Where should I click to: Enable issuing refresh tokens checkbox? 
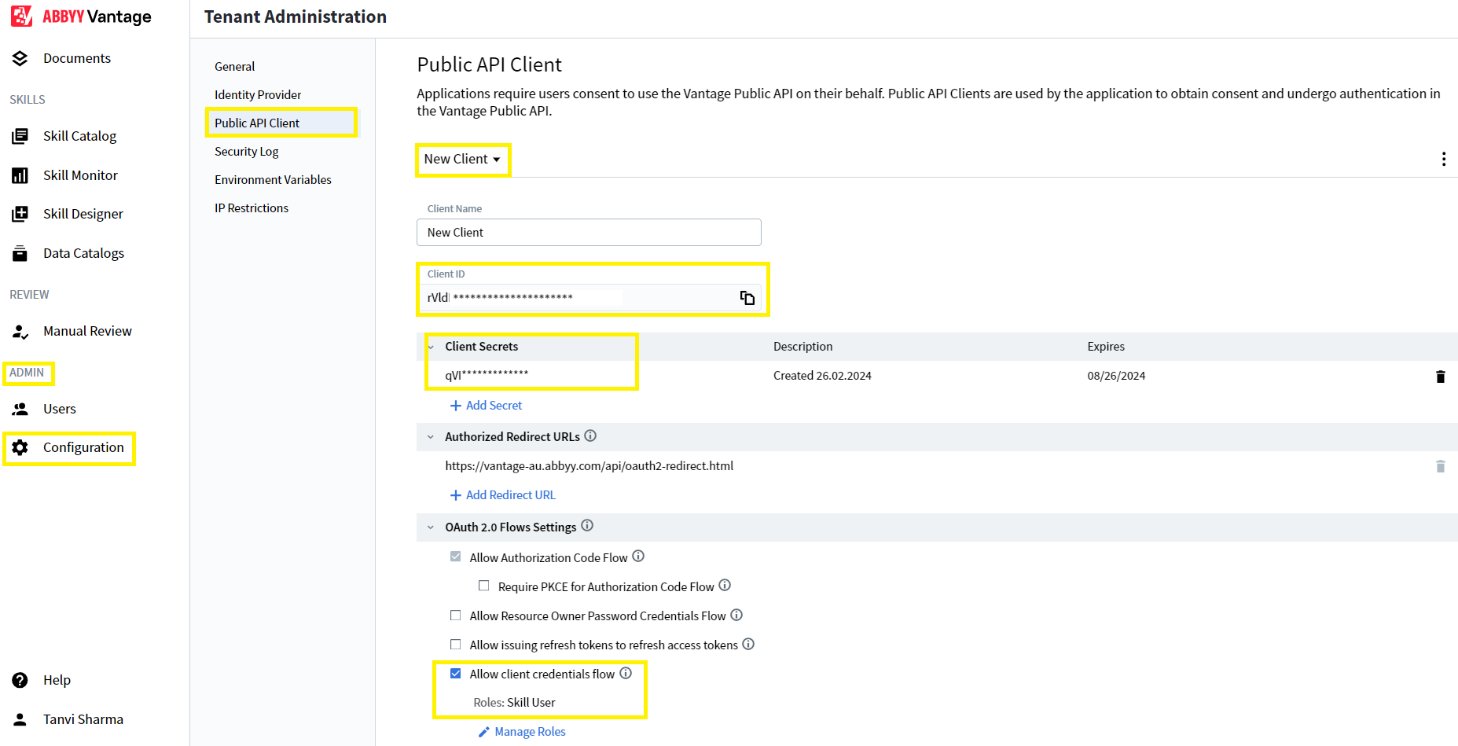click(x=456, y=645)
